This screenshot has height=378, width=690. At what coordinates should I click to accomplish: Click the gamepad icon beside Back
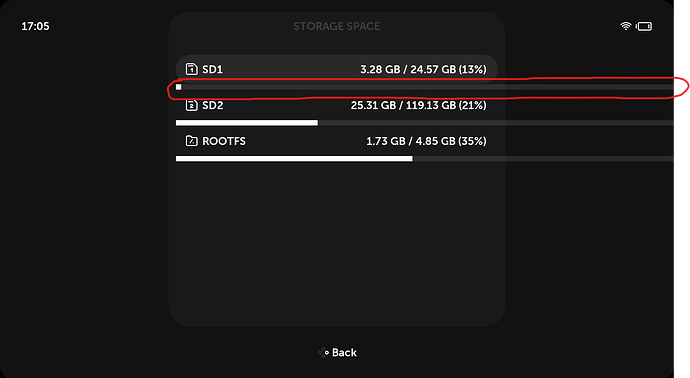324,352
